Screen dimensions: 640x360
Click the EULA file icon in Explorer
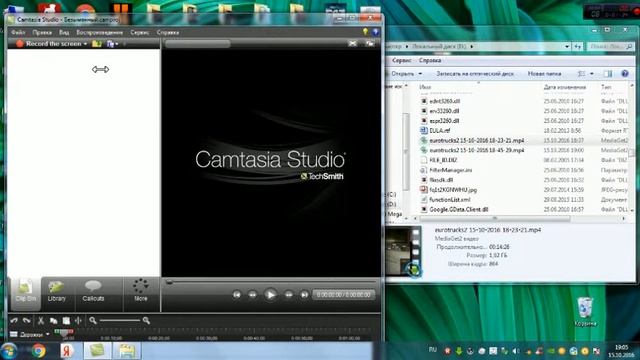point(424,131)
